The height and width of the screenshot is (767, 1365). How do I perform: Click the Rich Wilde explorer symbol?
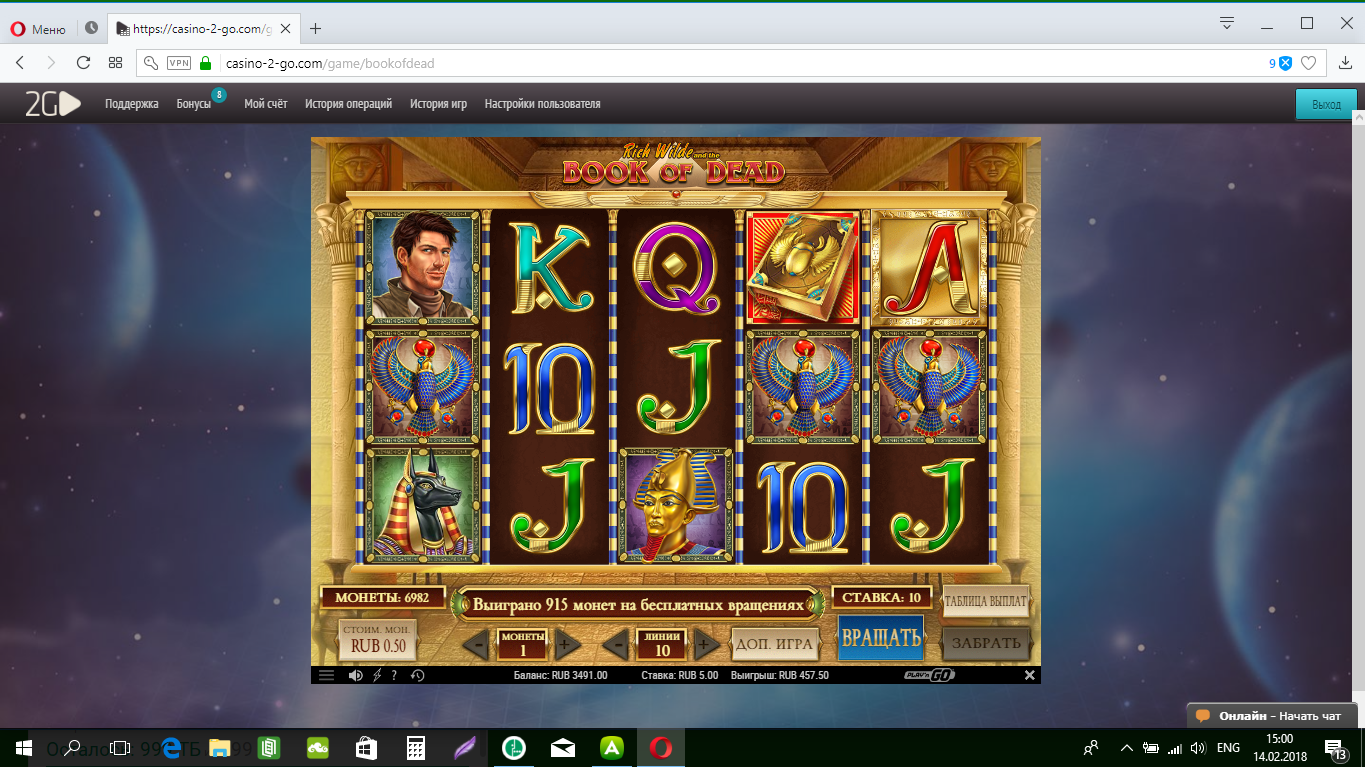[x=423, y=266]
